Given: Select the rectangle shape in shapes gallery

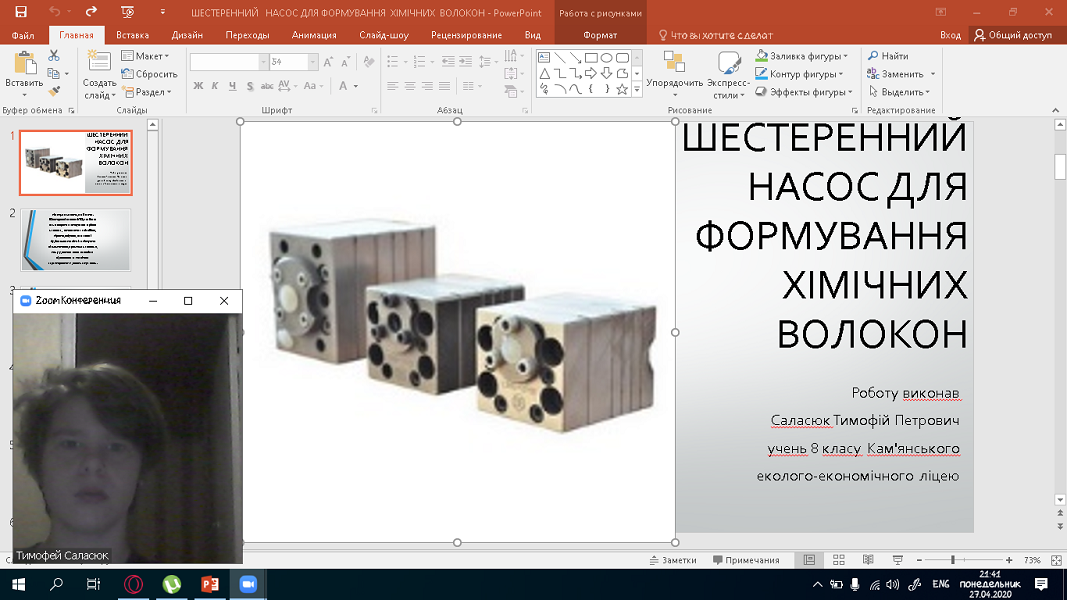Looking at the screenshot, I should (x=591, y=58).
